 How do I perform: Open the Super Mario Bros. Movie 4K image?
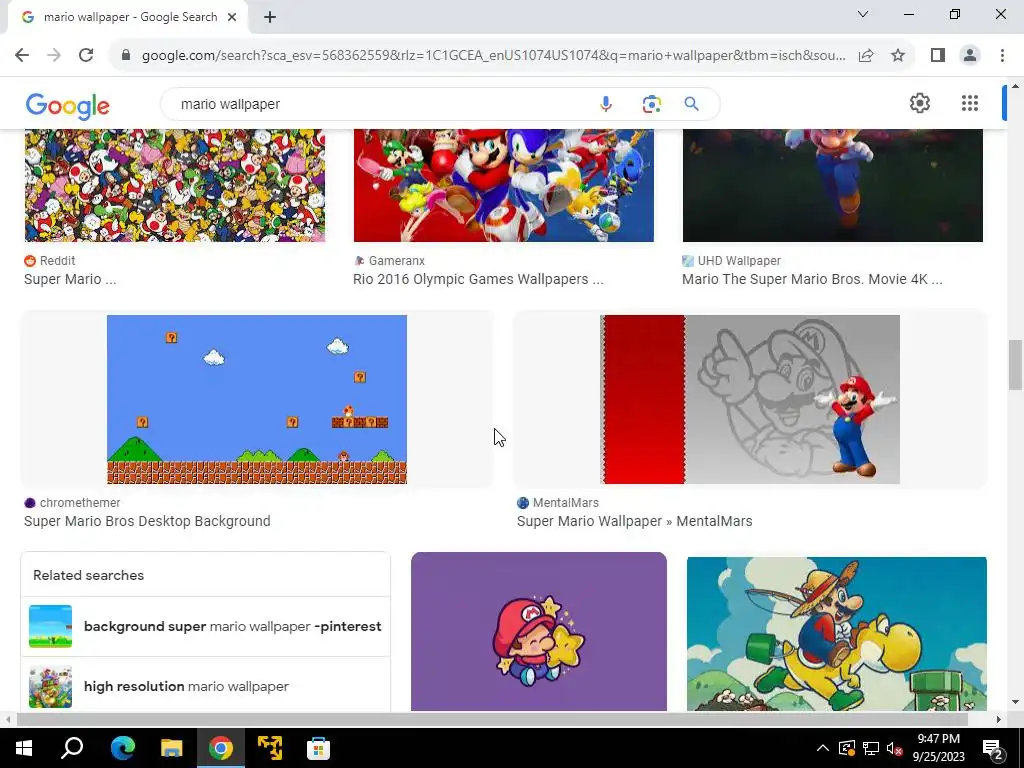click(x=833, y=185)
